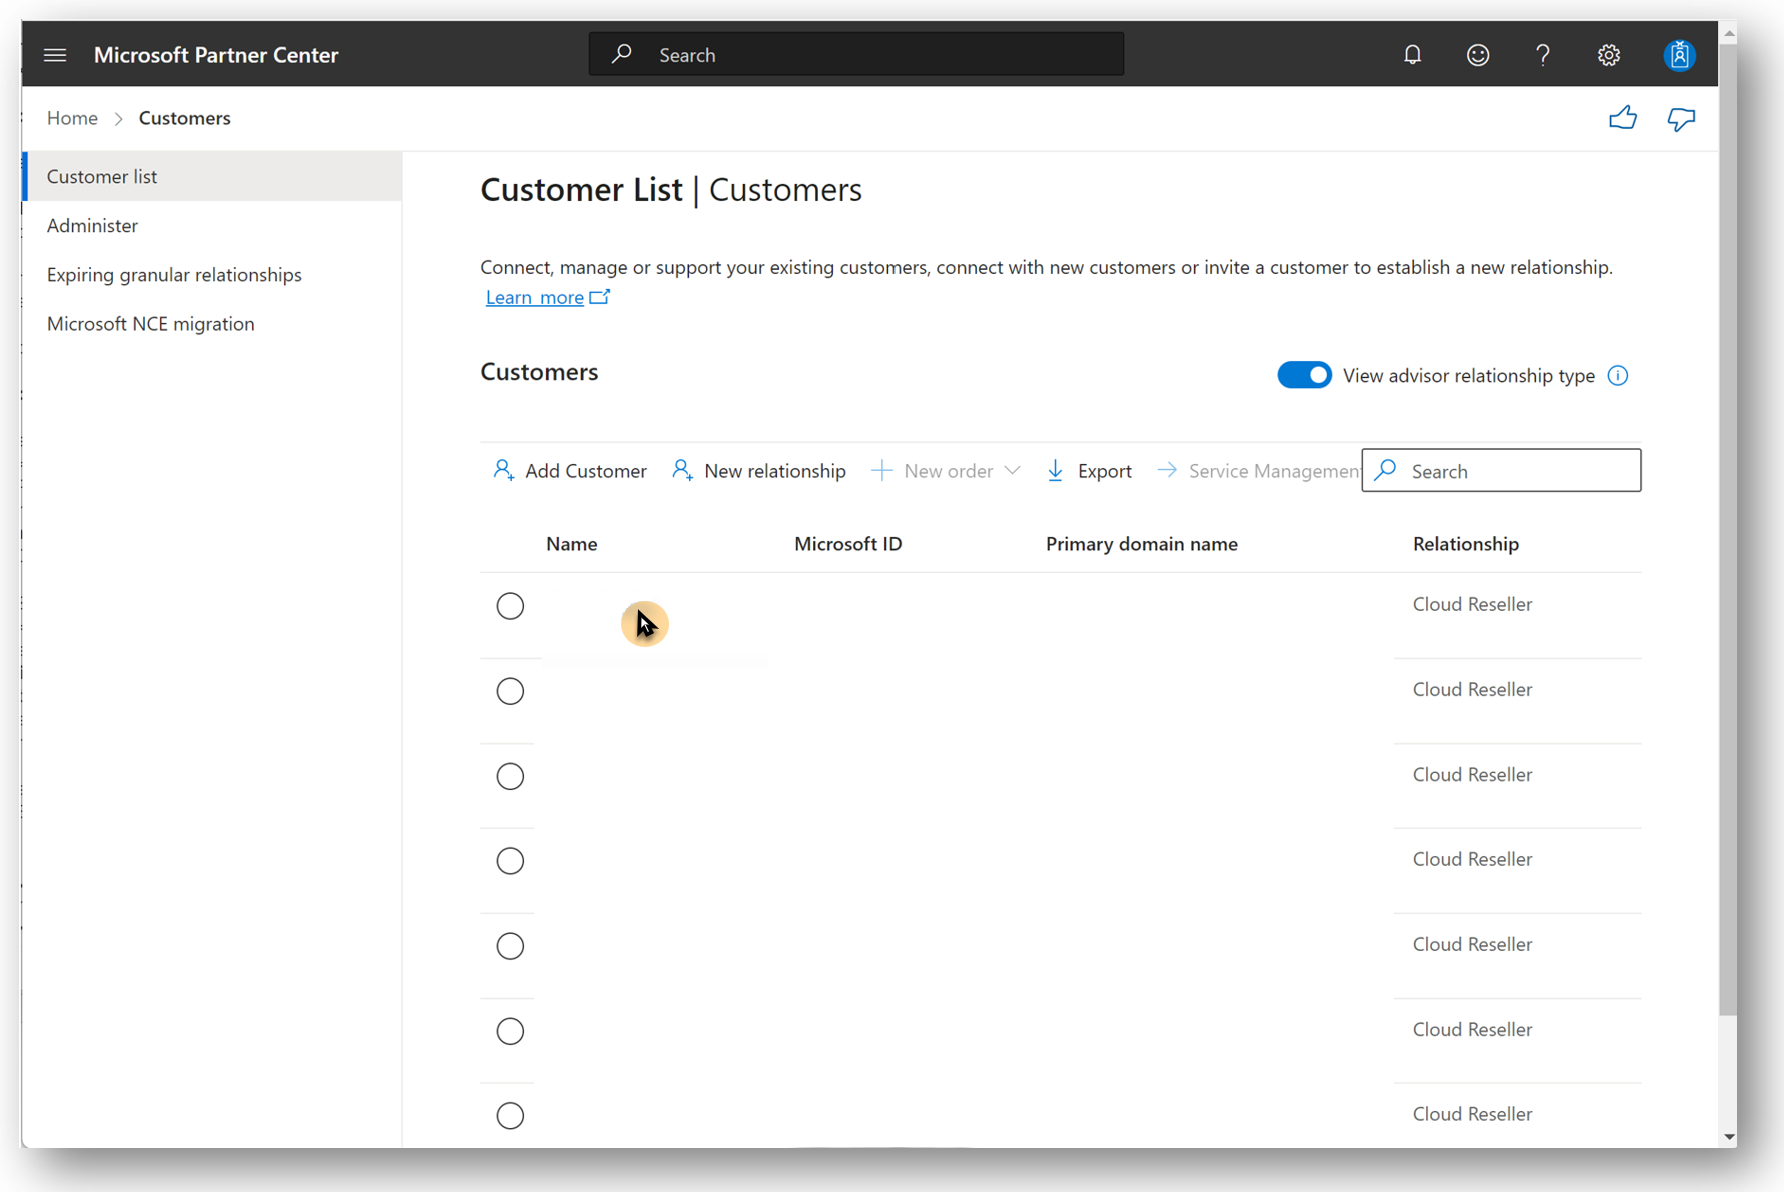Open the help question mark
The height and width of the screenshot is (1192, 1784).
point(1542,55)
